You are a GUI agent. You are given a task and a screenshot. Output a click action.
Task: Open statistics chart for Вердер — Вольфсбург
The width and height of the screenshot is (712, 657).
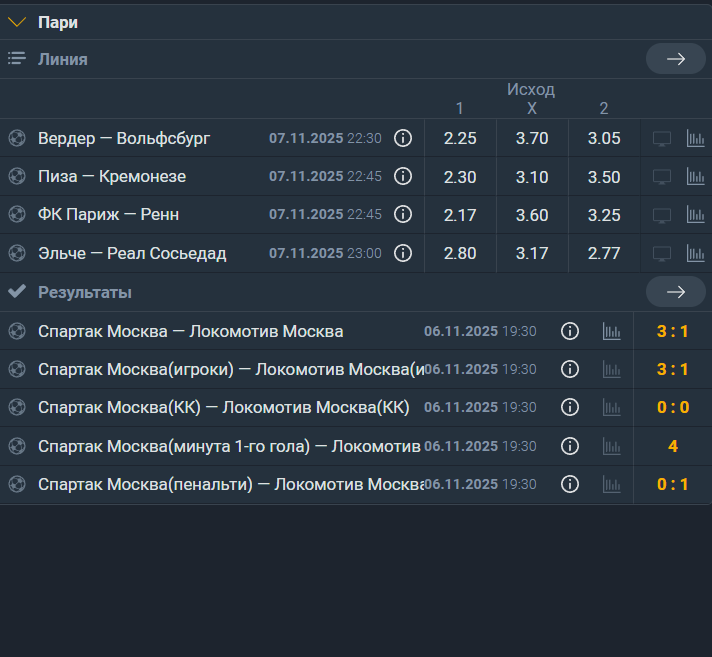[695, 139]
